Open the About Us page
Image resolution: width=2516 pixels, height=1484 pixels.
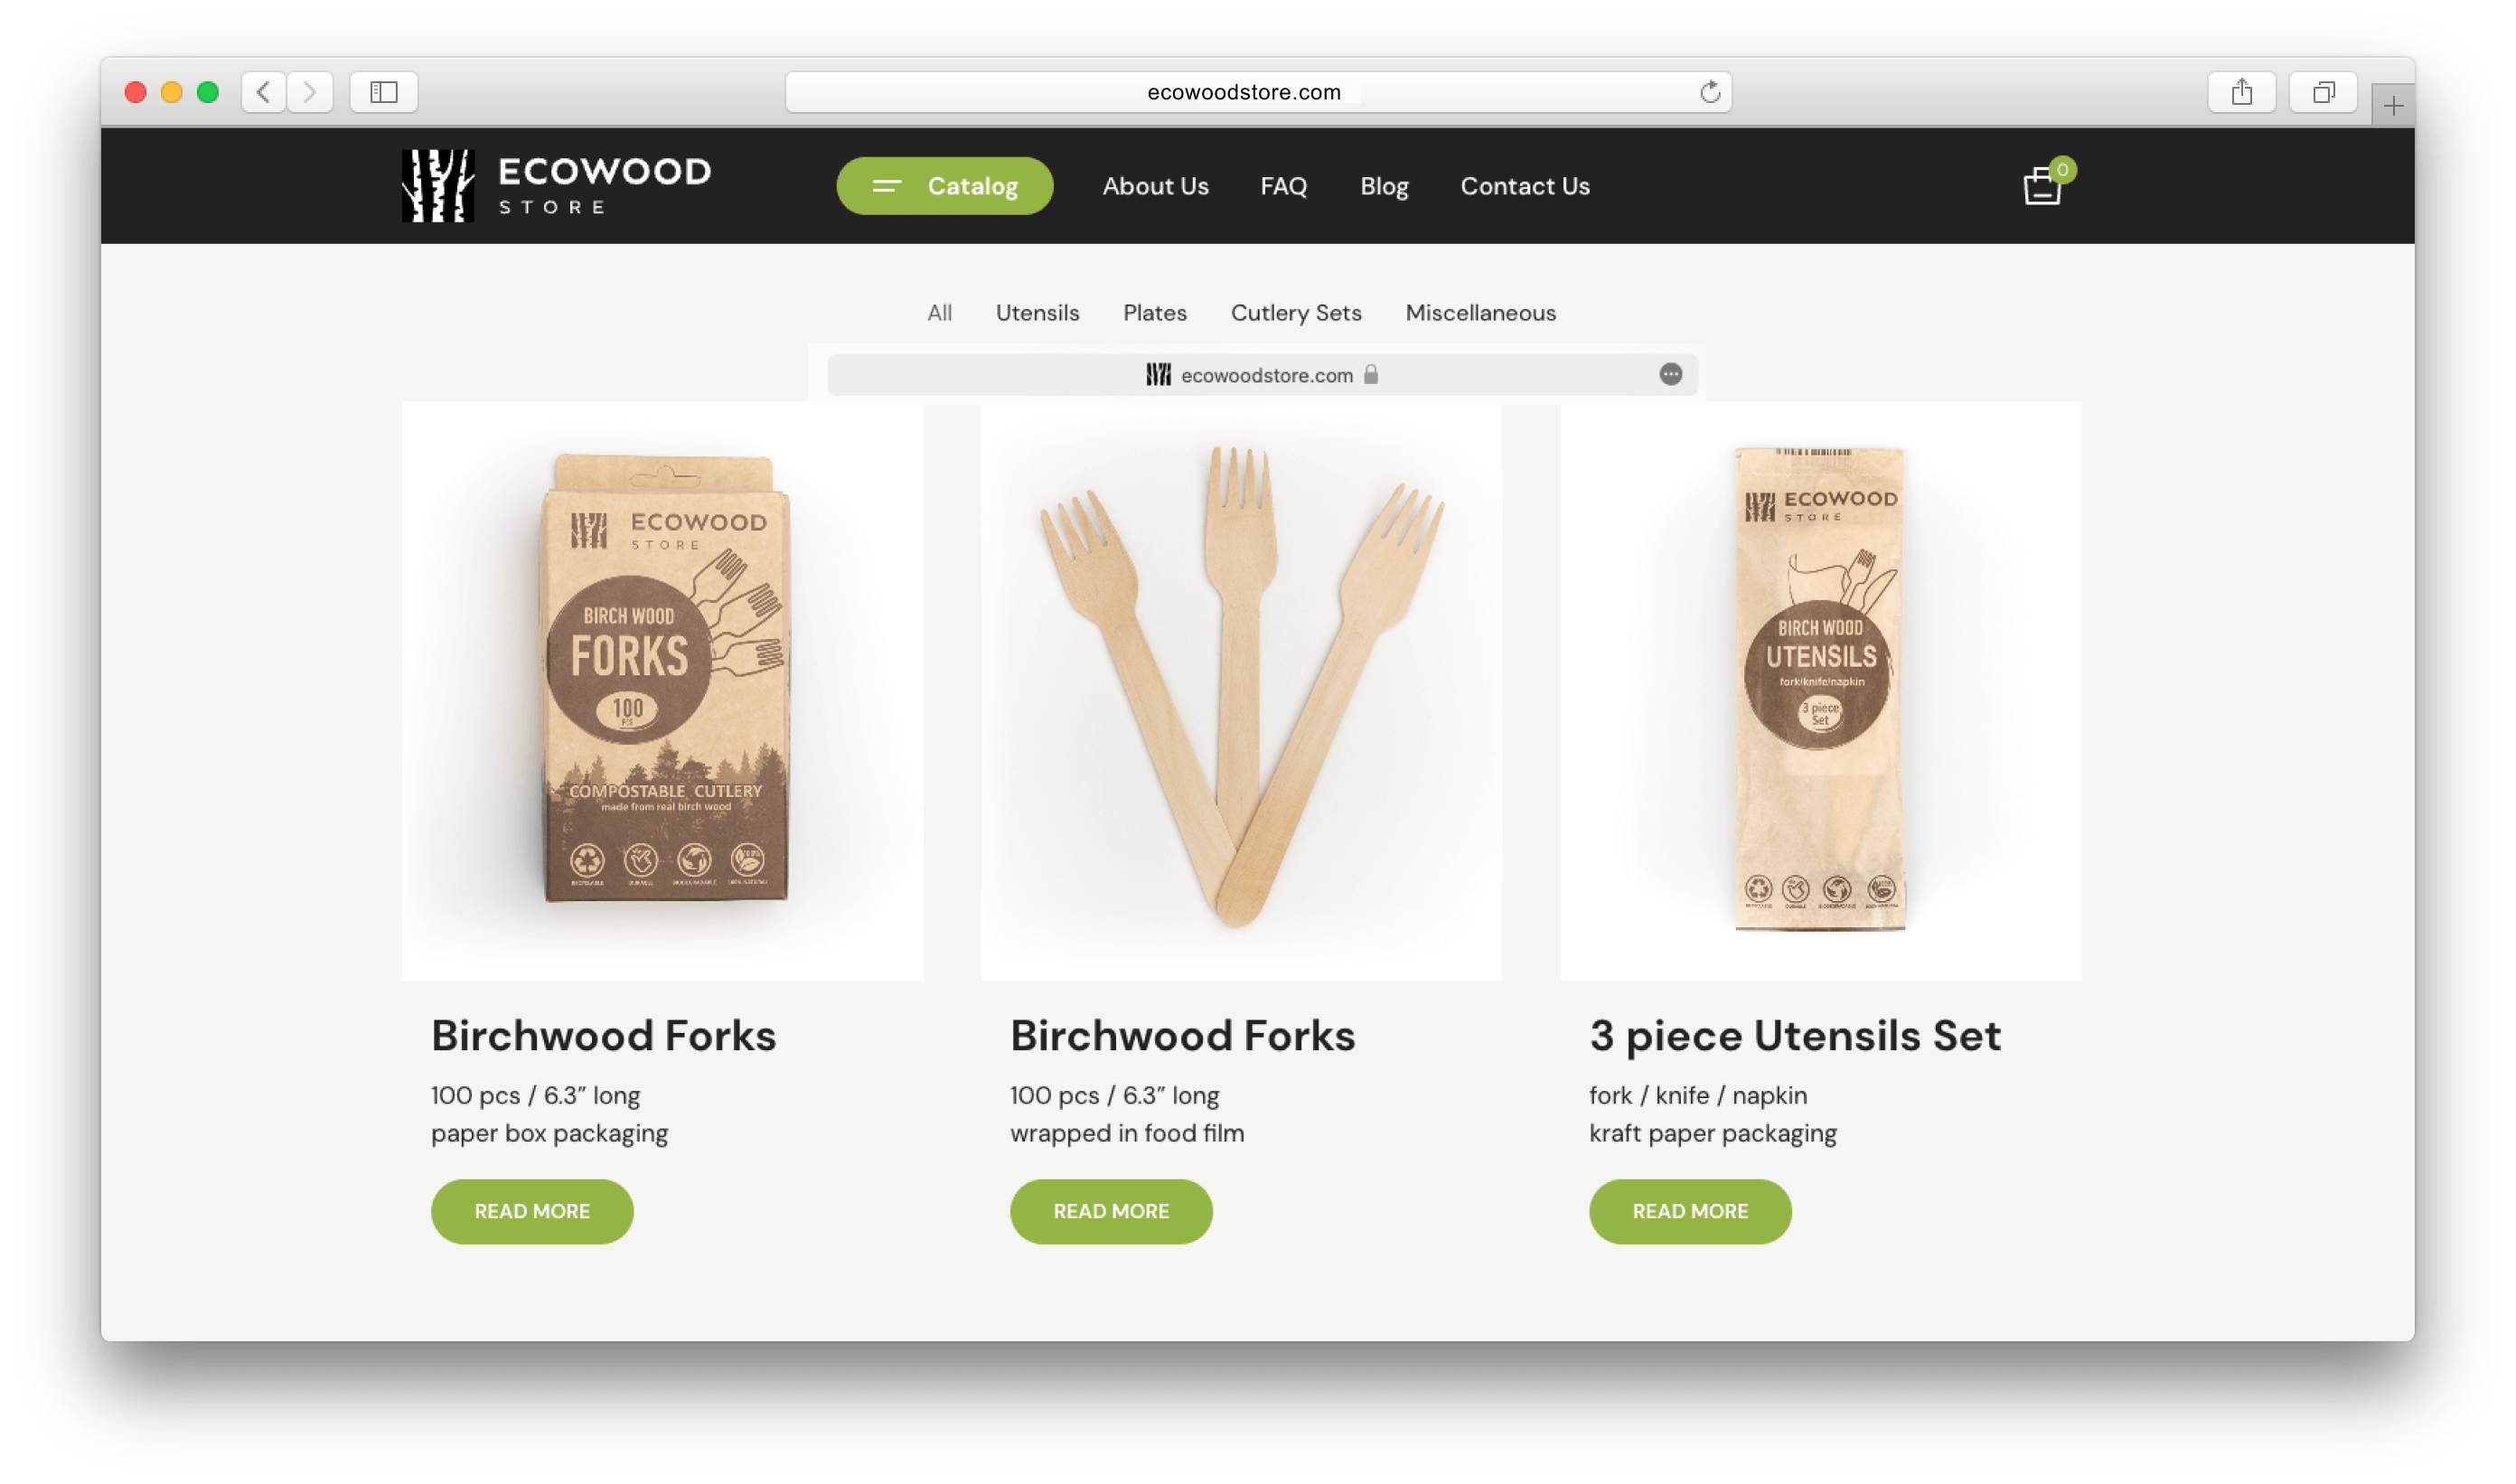[1155, 186]
